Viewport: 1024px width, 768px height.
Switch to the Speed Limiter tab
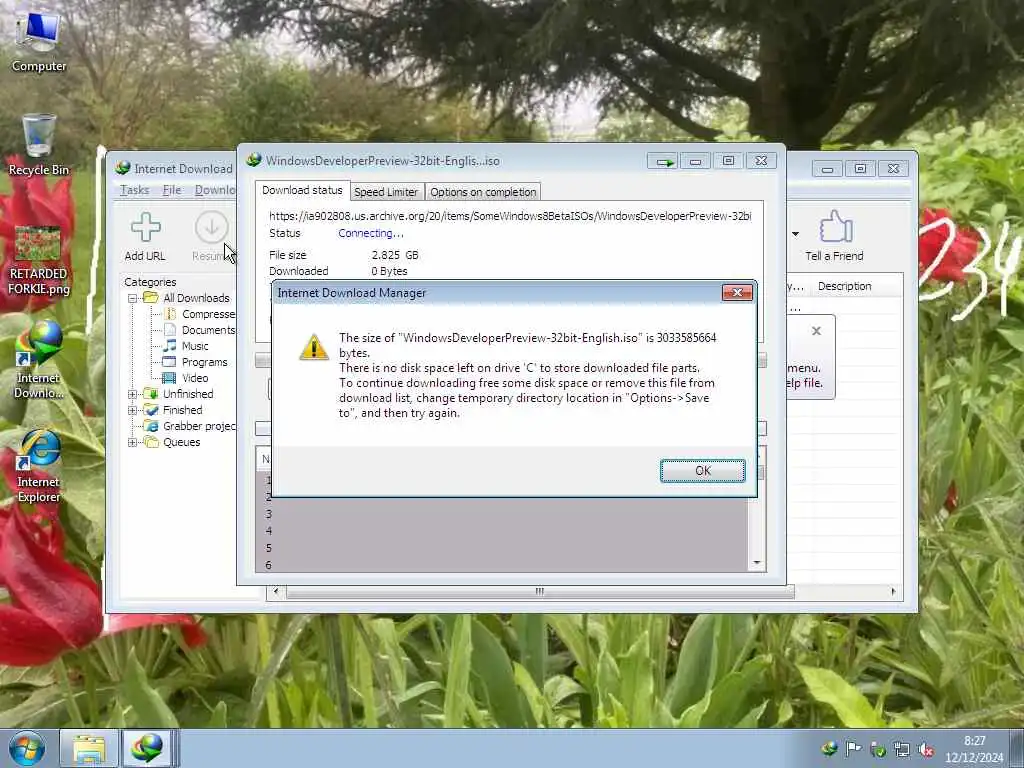(386, 192)
